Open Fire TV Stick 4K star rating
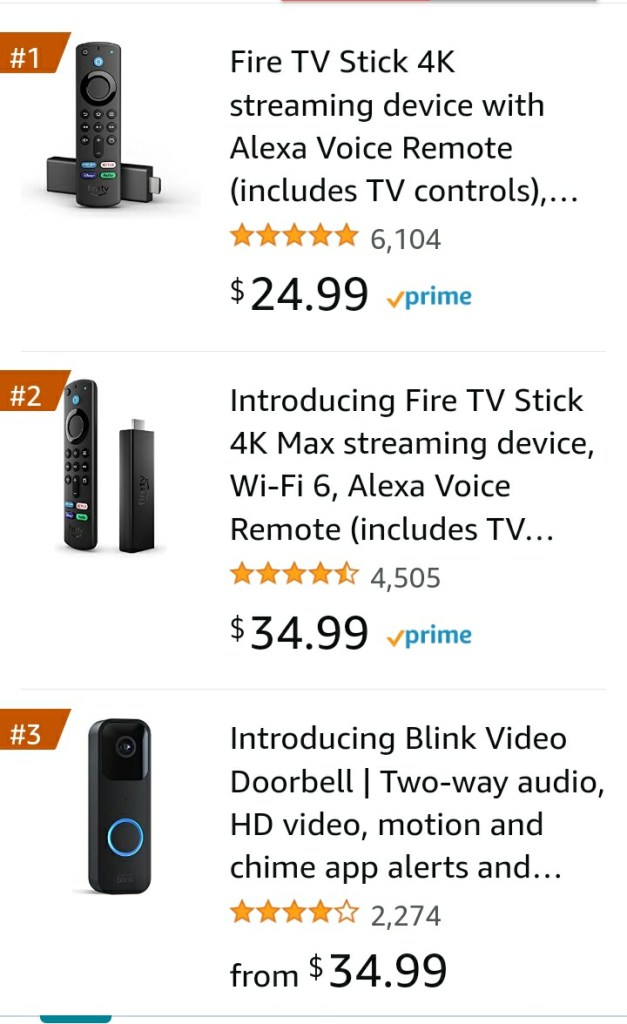 click(x=293, y=237)
